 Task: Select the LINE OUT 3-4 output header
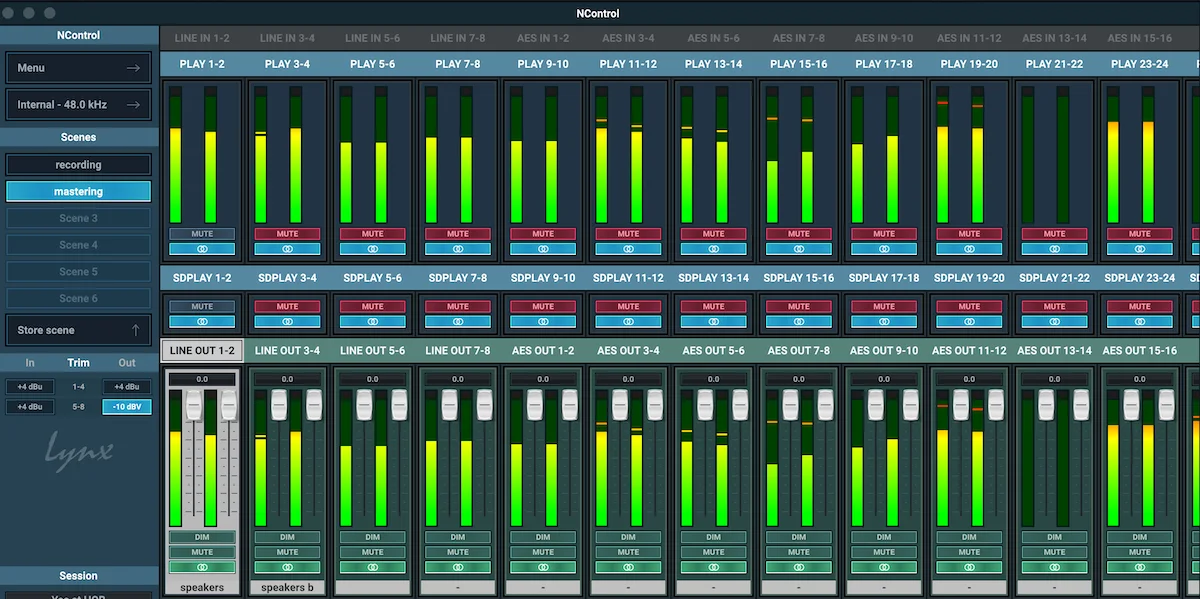(x=287, y=350)
